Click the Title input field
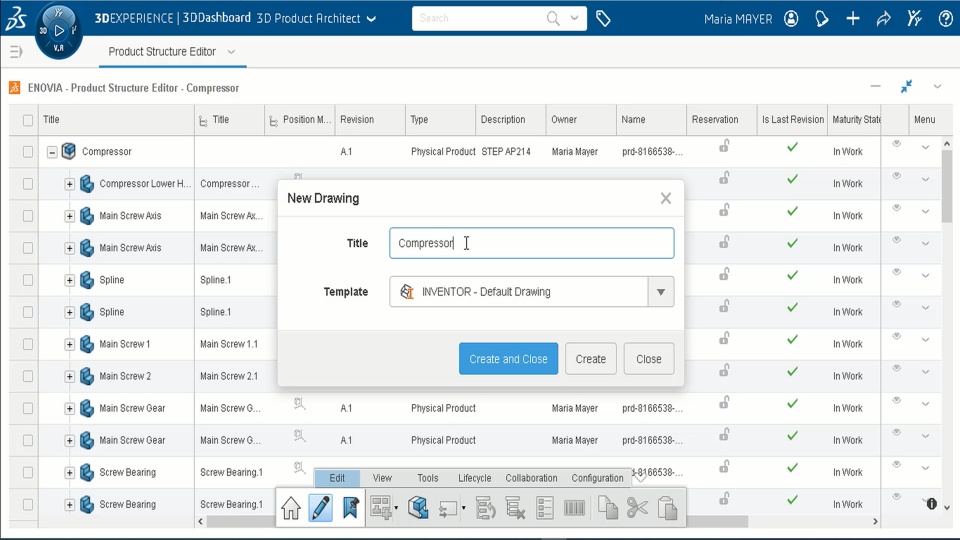The width and height of the screenshot is (960, 540). [531, 243]
